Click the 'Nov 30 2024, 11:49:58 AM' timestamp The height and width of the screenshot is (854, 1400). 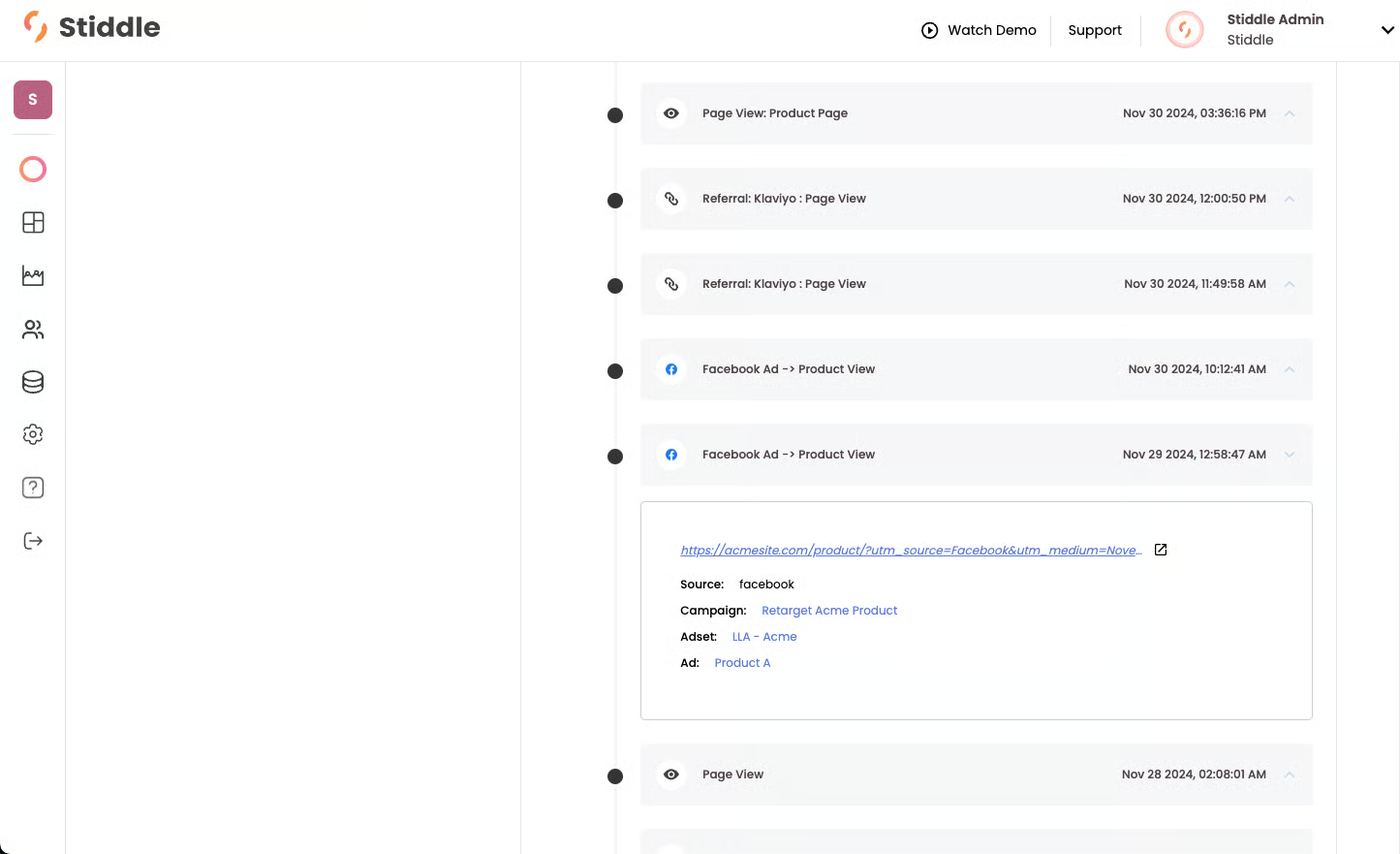1195,284
